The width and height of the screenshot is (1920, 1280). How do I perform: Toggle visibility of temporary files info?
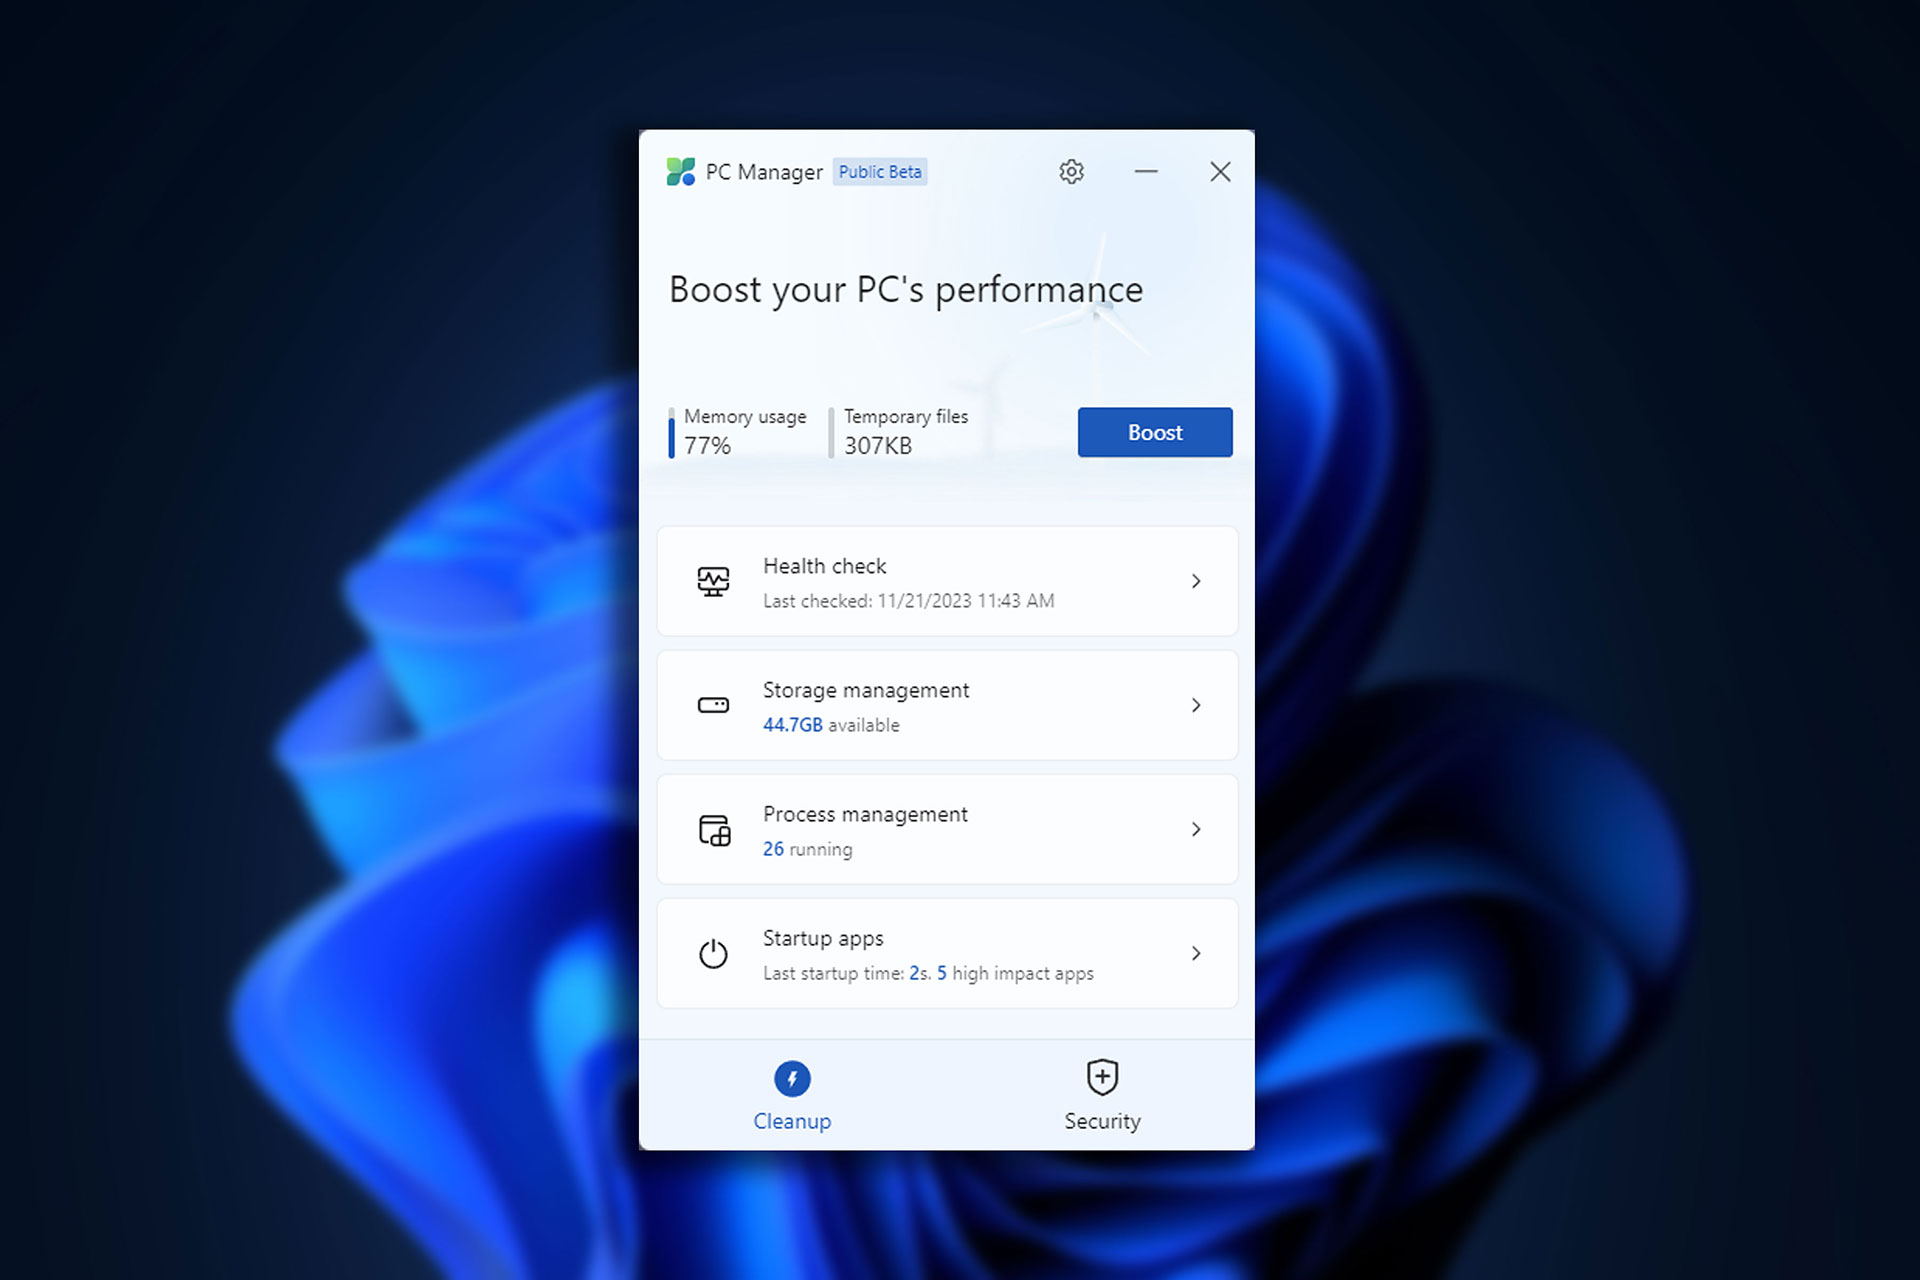coord(914,431)
